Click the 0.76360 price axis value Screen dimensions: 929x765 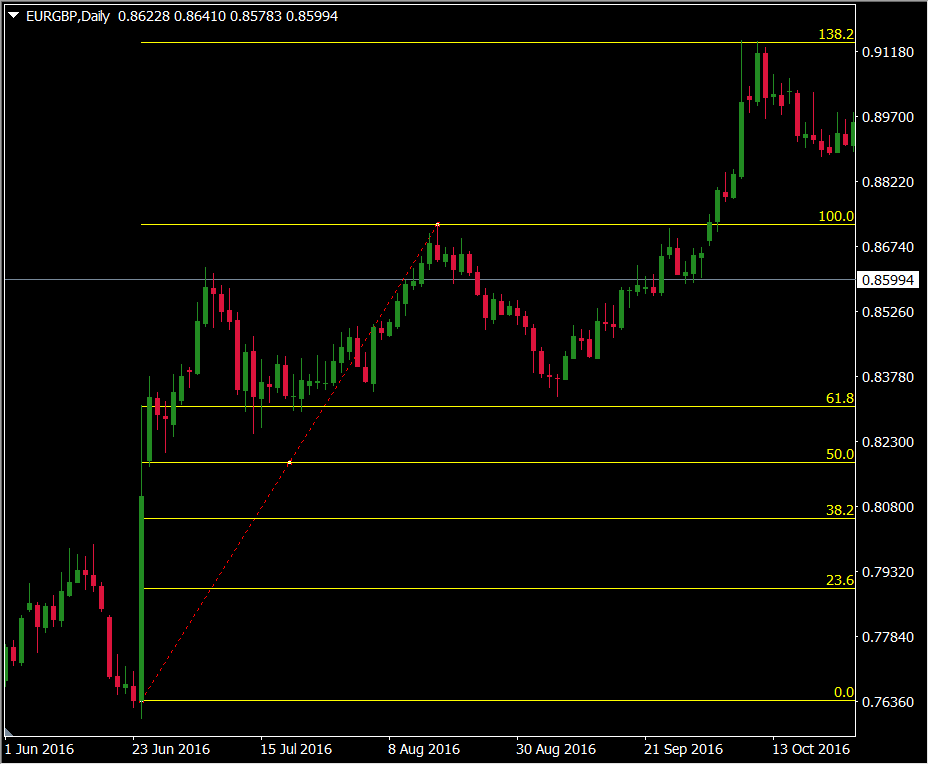(888, 702)
